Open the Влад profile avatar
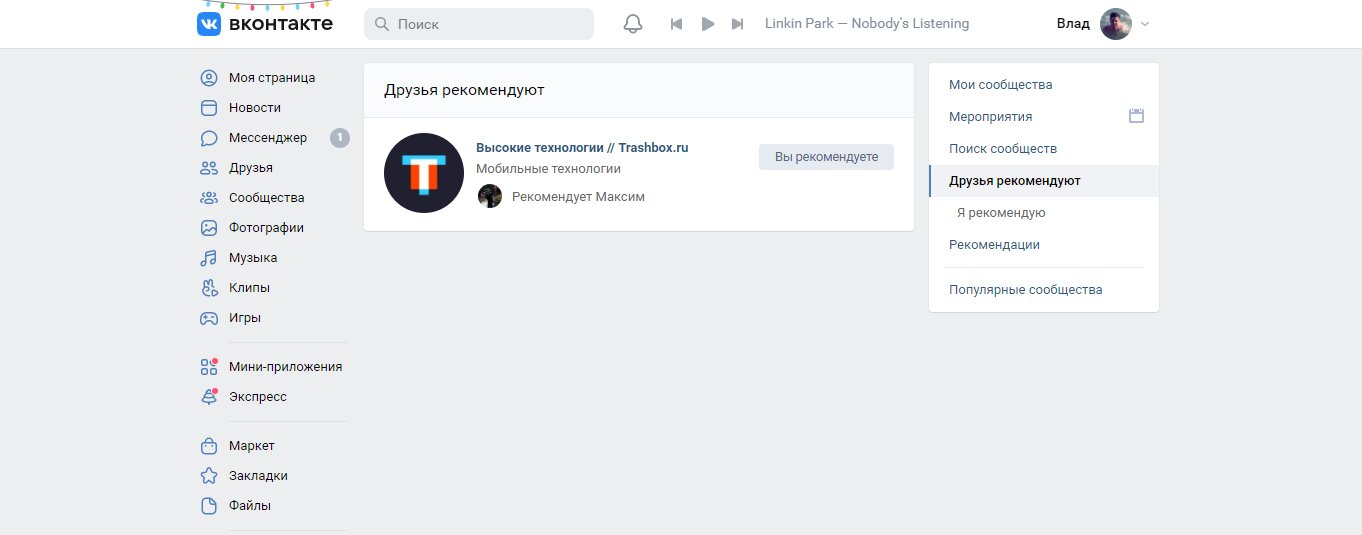This screenshot has height=535, width=1362. click(1116, 24)
